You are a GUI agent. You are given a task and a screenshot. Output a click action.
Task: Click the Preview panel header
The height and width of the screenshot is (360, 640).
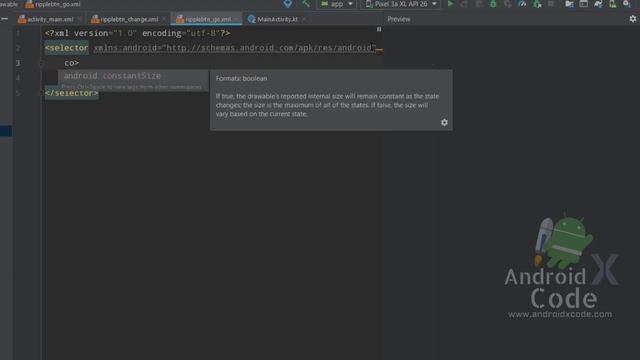coord(399,19)
